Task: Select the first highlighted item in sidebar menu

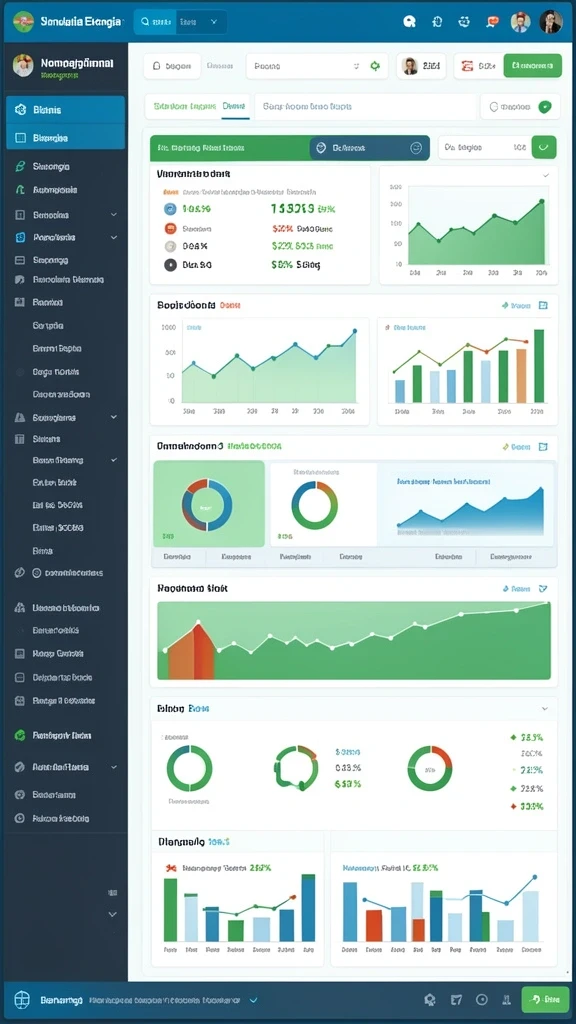Action: (65, 110)
